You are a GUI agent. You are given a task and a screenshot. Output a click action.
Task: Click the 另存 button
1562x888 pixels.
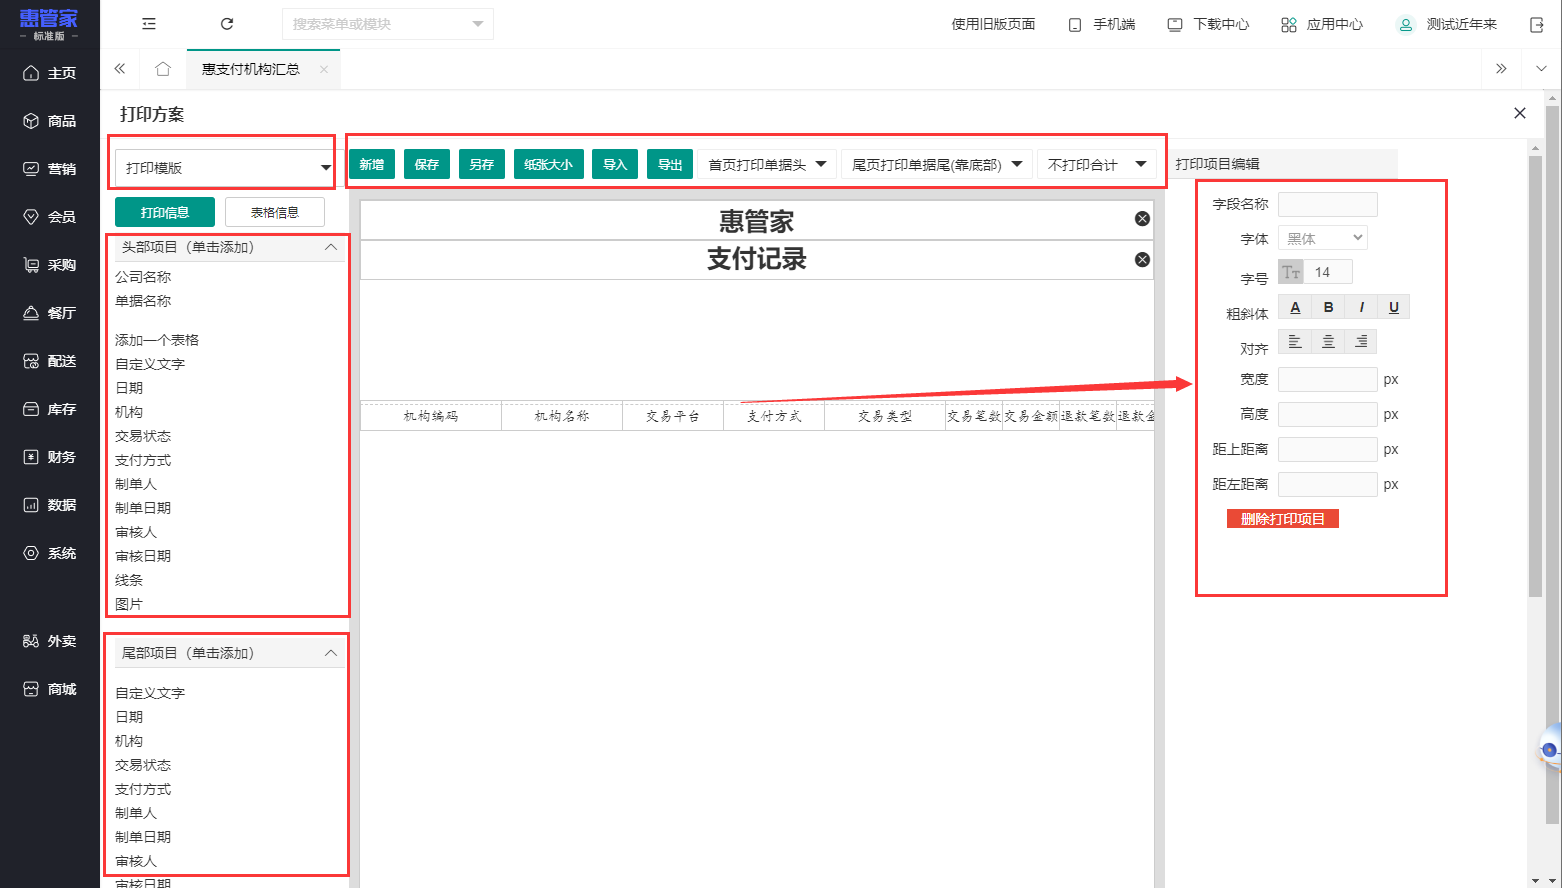(482, 164)
